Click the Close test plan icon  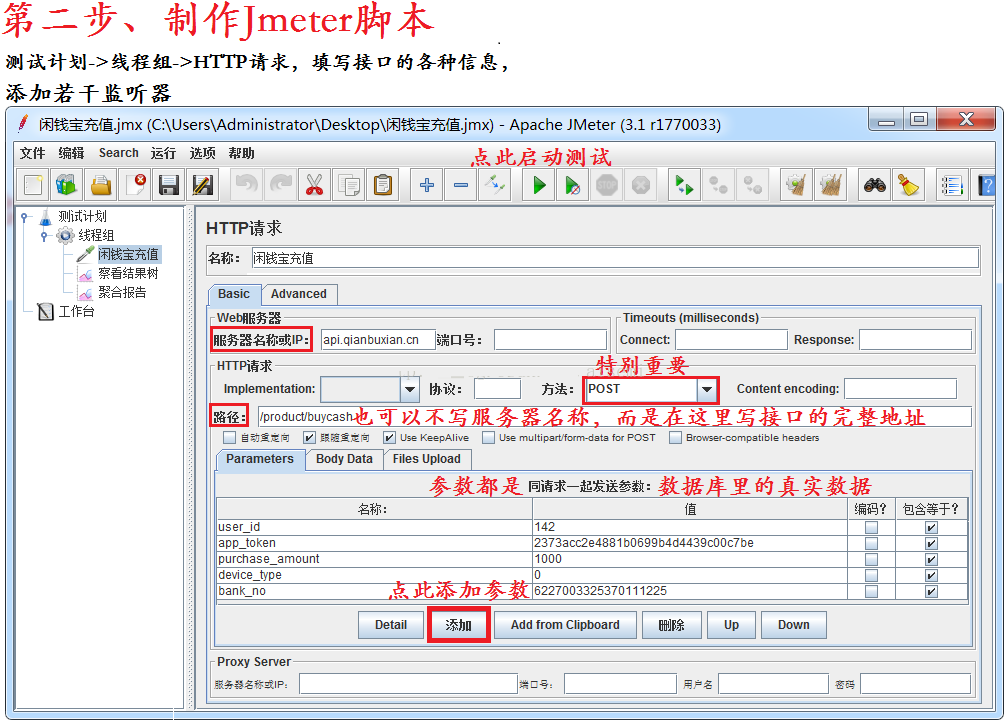click(x=135, y=185)
